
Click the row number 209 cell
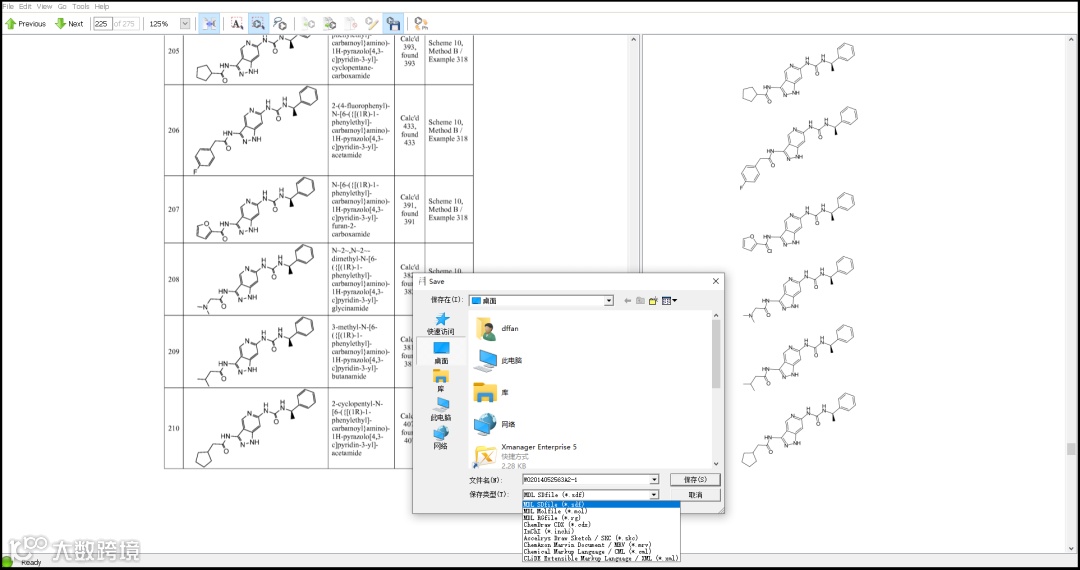[174, 351]
